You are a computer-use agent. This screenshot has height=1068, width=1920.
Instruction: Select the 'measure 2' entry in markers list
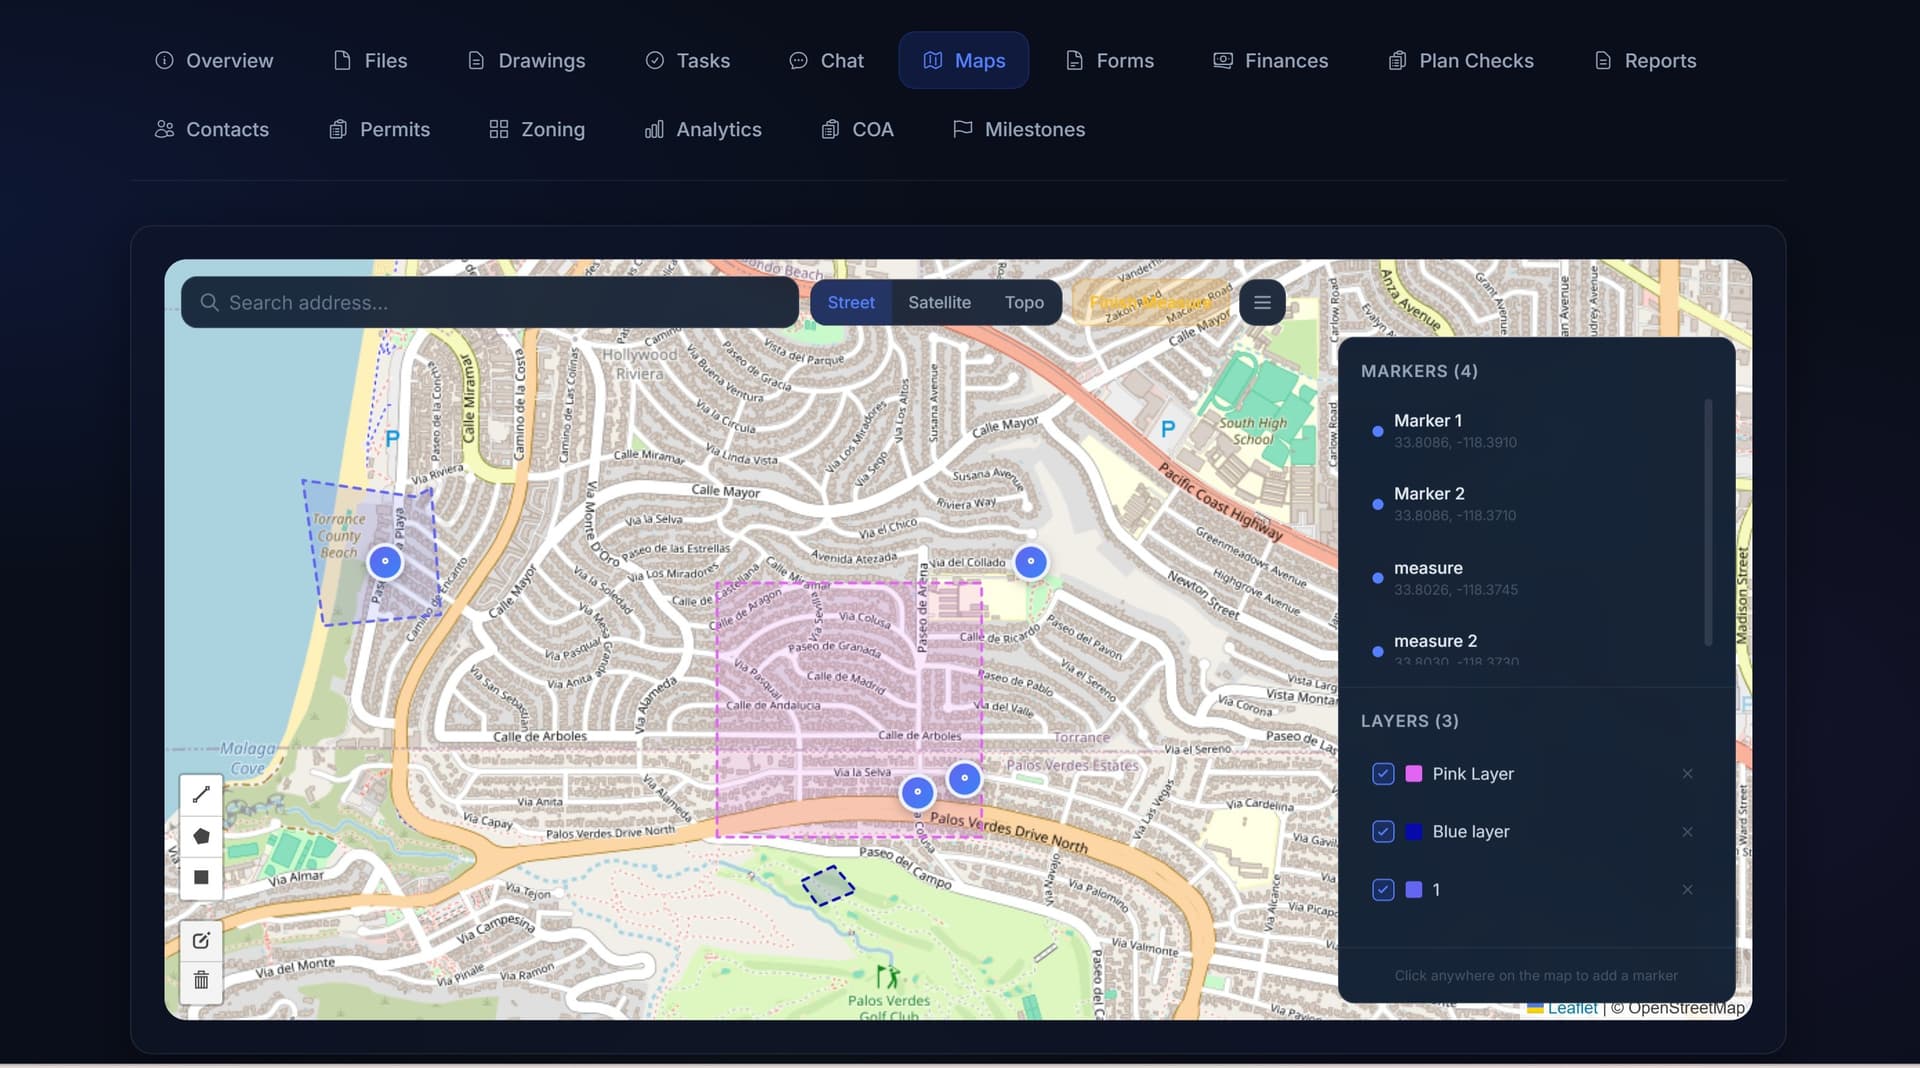click(1531, 648)
